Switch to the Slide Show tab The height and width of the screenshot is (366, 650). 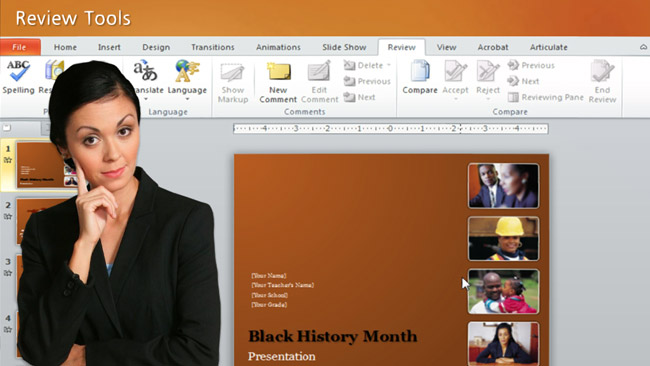pos(344,47)
